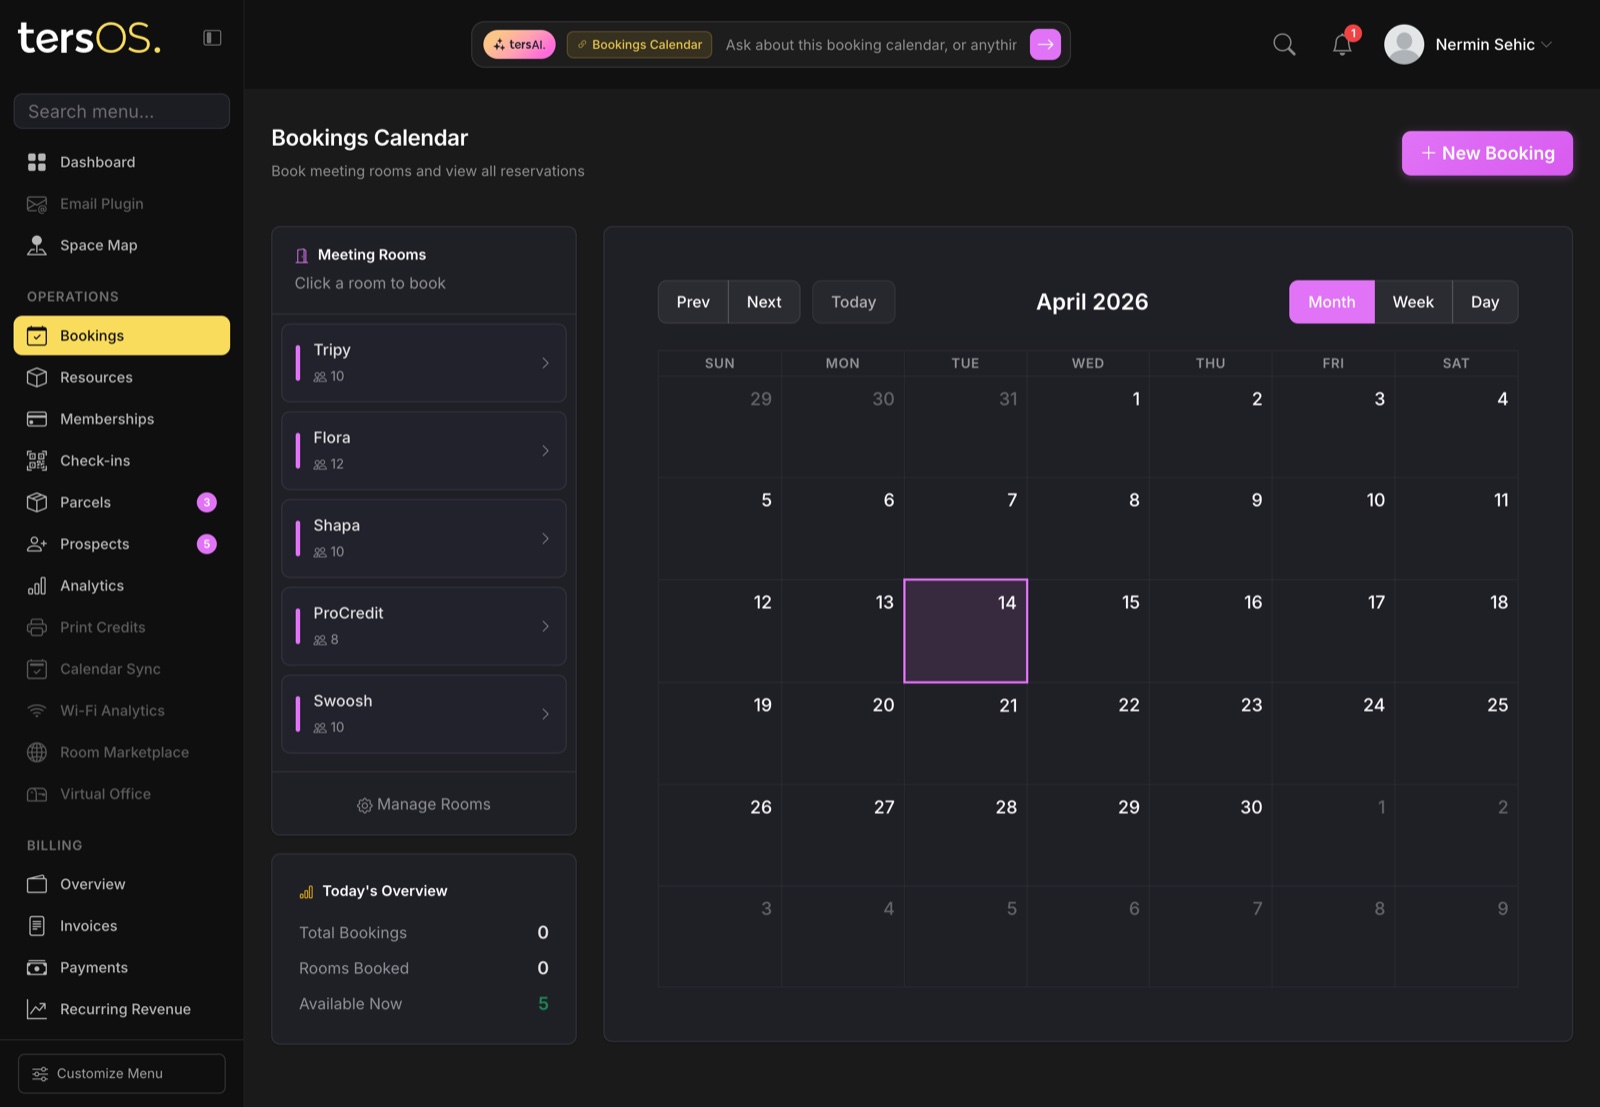Screen dimensions: 1600x1107
Task: Click the Space Map icon in sidebar
Action: pyautogui.click(x=36, y=245)
